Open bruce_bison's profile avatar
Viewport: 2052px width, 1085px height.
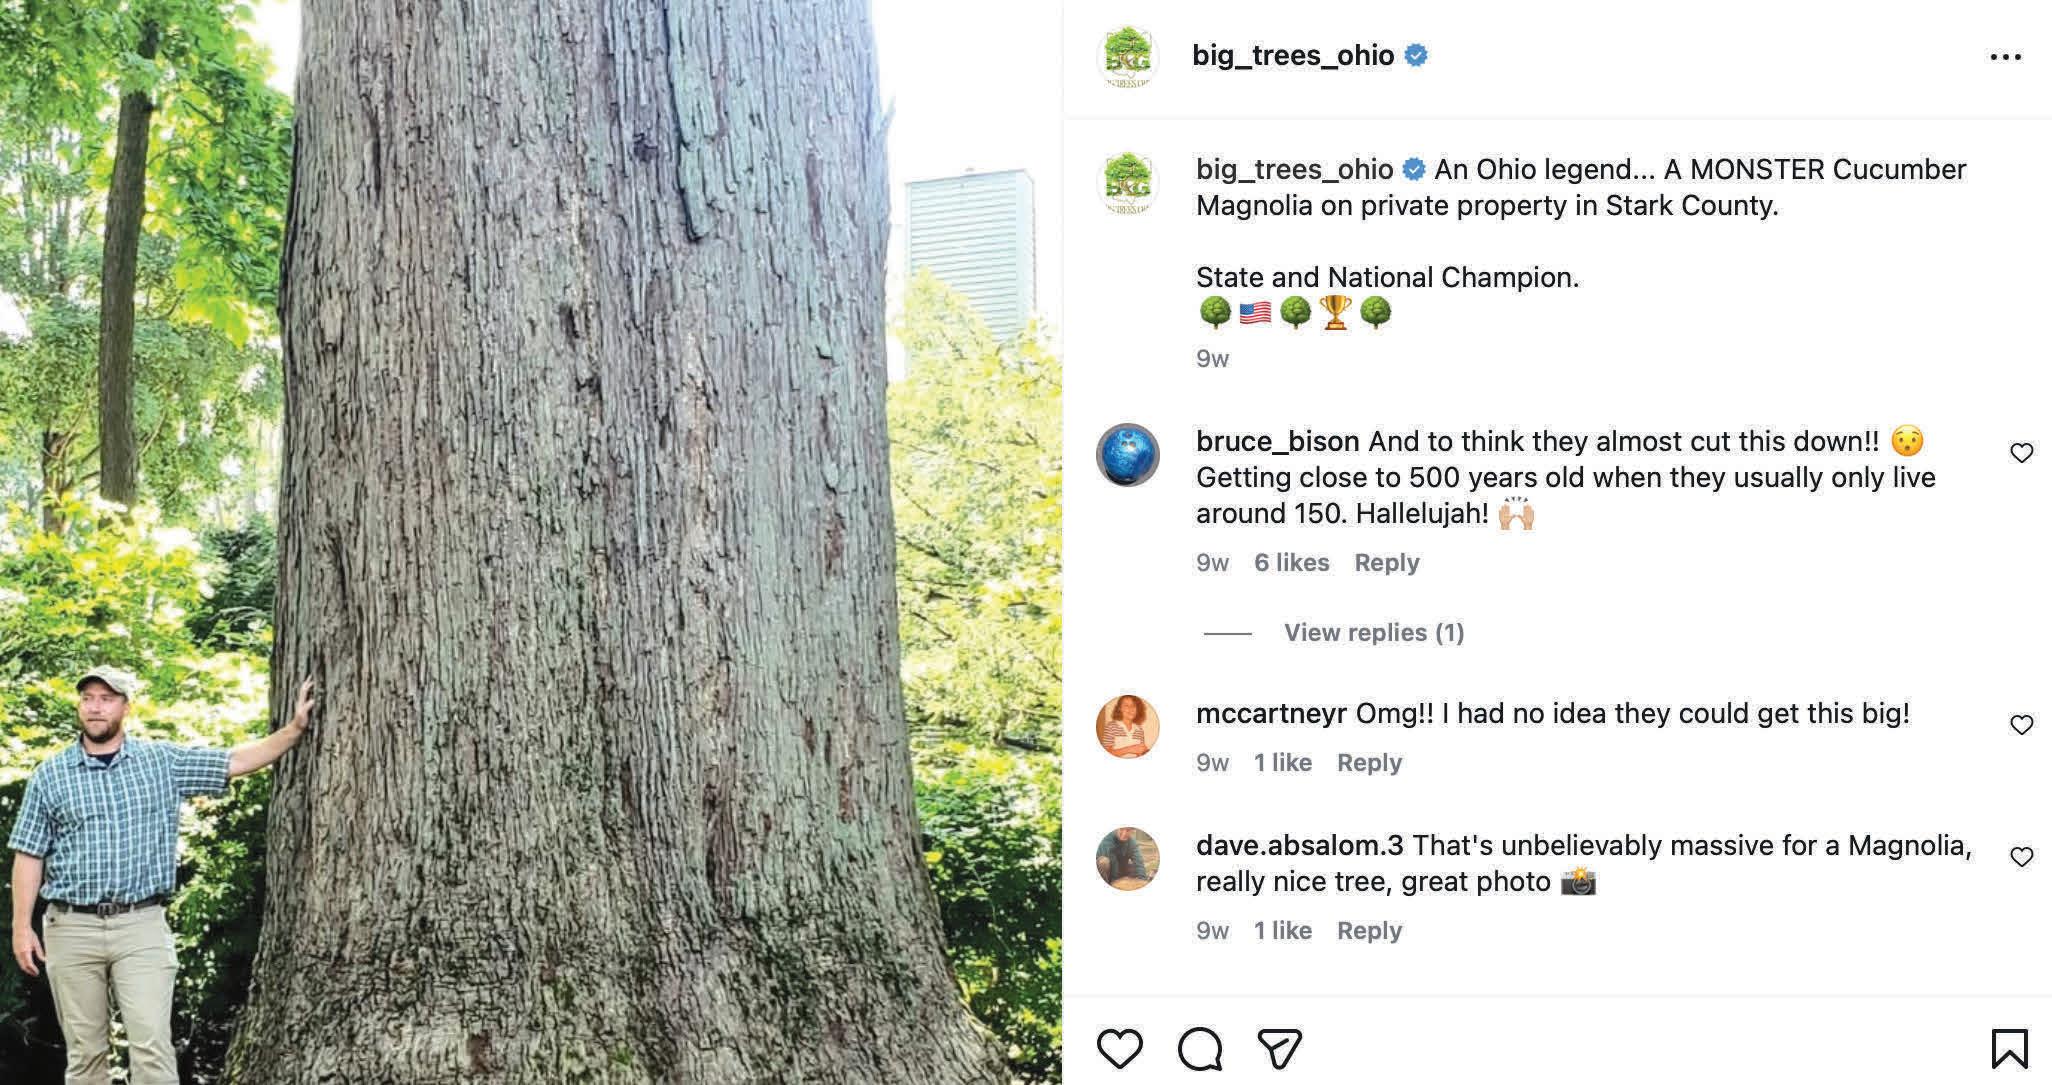tap(1127, 455)
